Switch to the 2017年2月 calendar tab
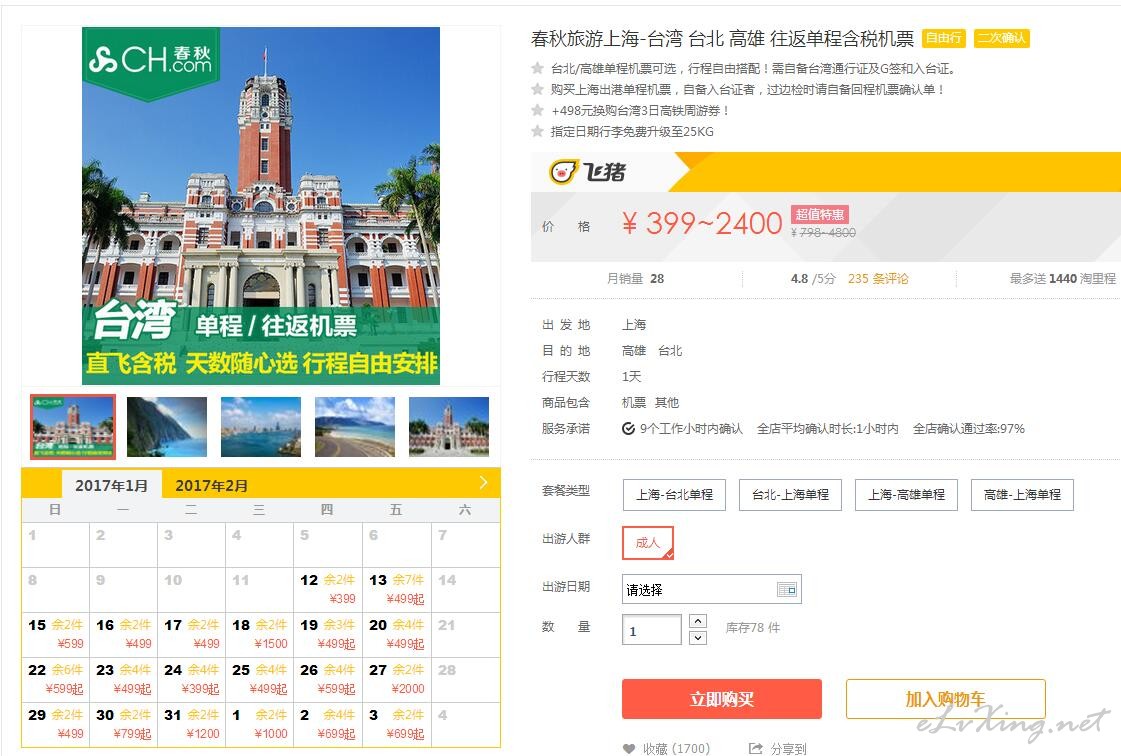 point(212,486)
